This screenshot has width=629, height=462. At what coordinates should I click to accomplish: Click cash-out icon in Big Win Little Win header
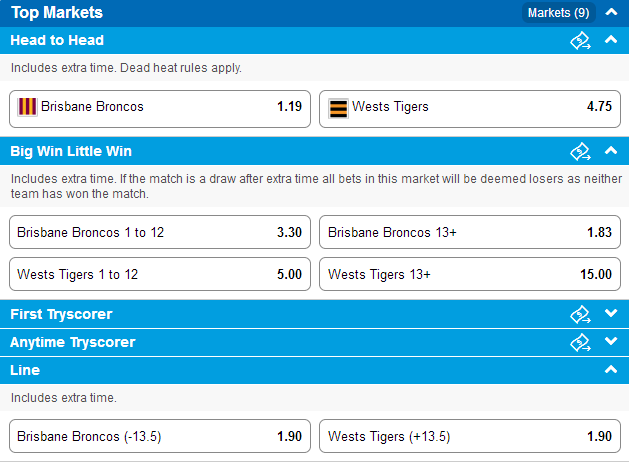(580, 151)
